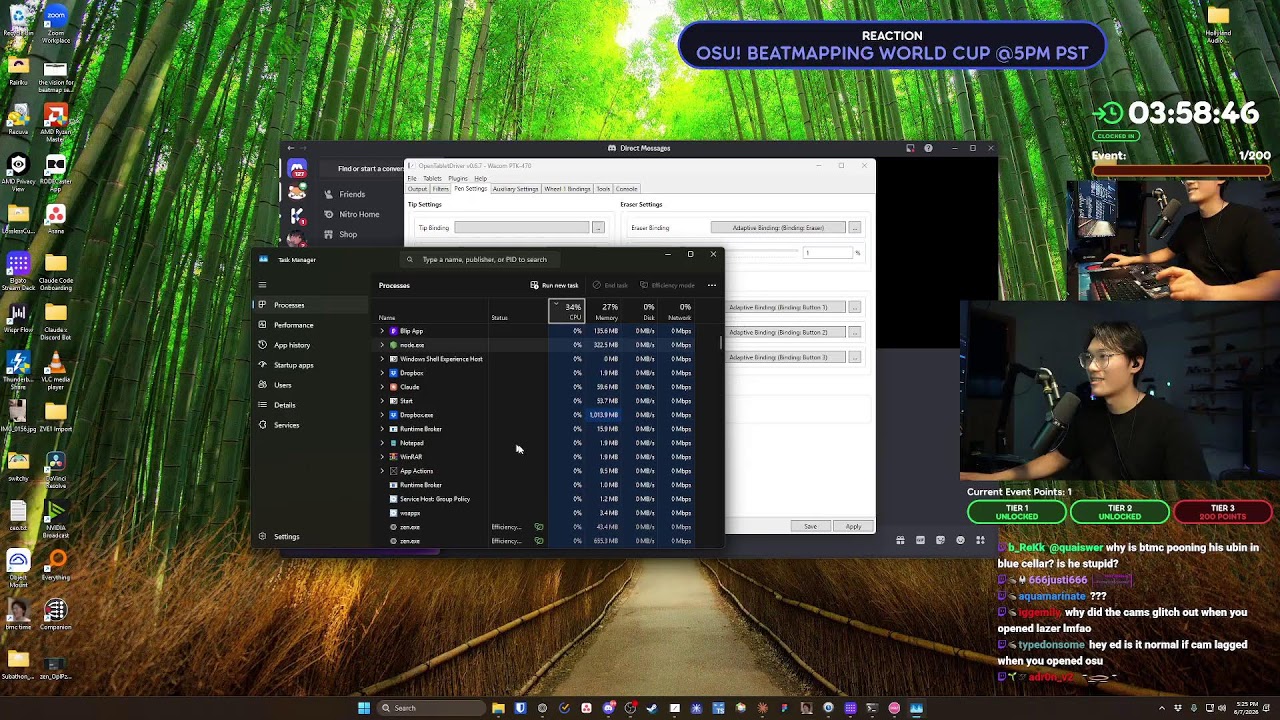Open the App history page in Task Manager
Image resolution: width=1280 pixels, height=720 pixels.
point(310,345)
